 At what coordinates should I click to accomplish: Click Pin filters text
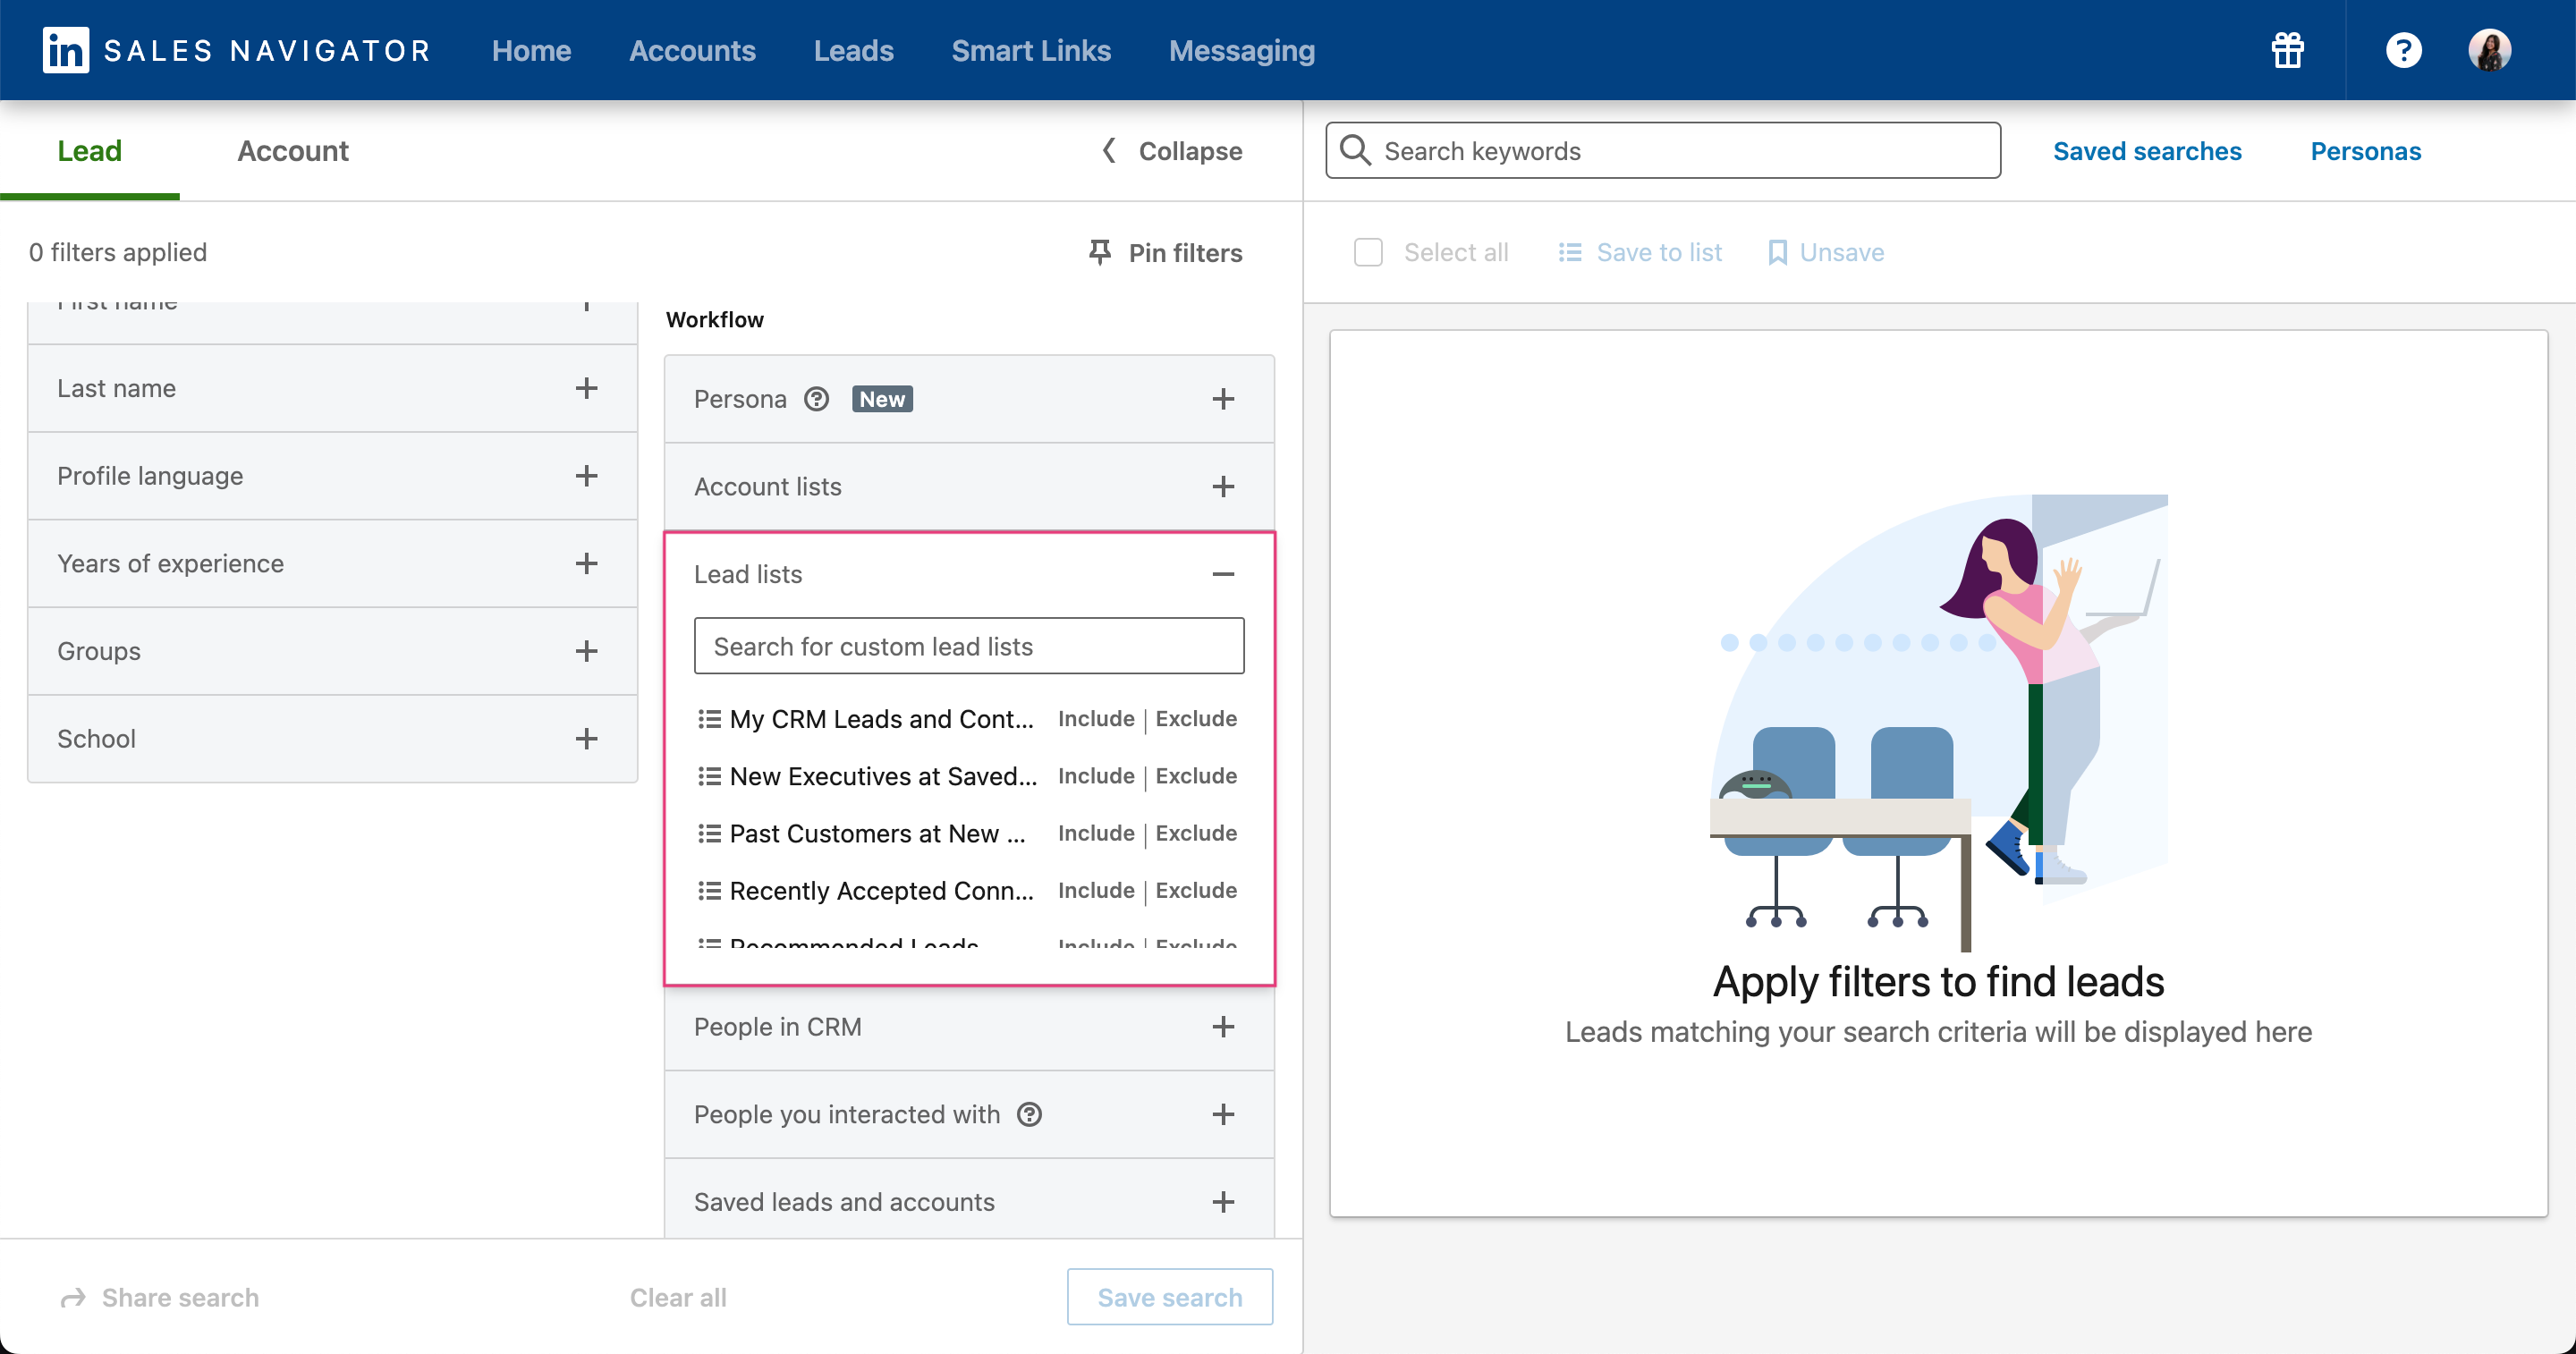pyautogui.click(x=1185, y=253)
